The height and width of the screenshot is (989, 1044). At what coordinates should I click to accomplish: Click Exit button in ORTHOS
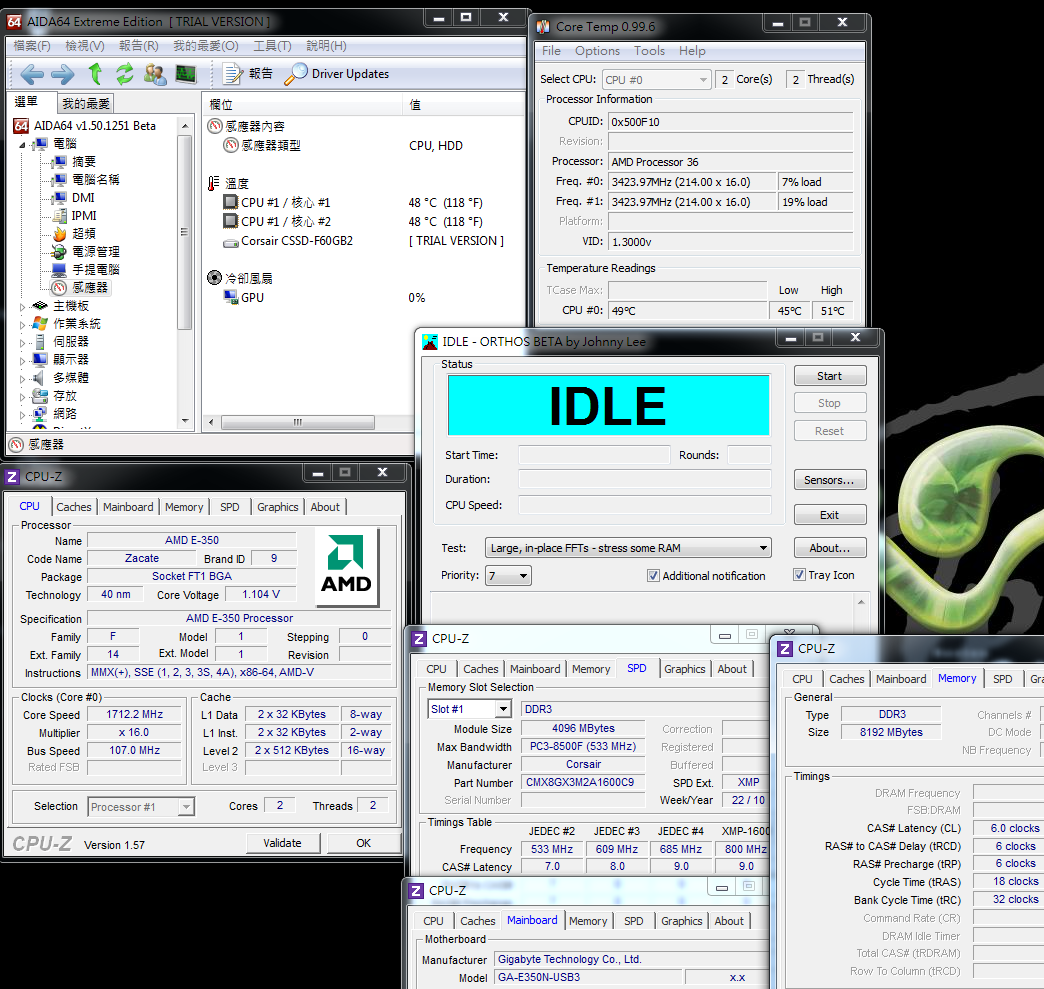pos(830,515)
